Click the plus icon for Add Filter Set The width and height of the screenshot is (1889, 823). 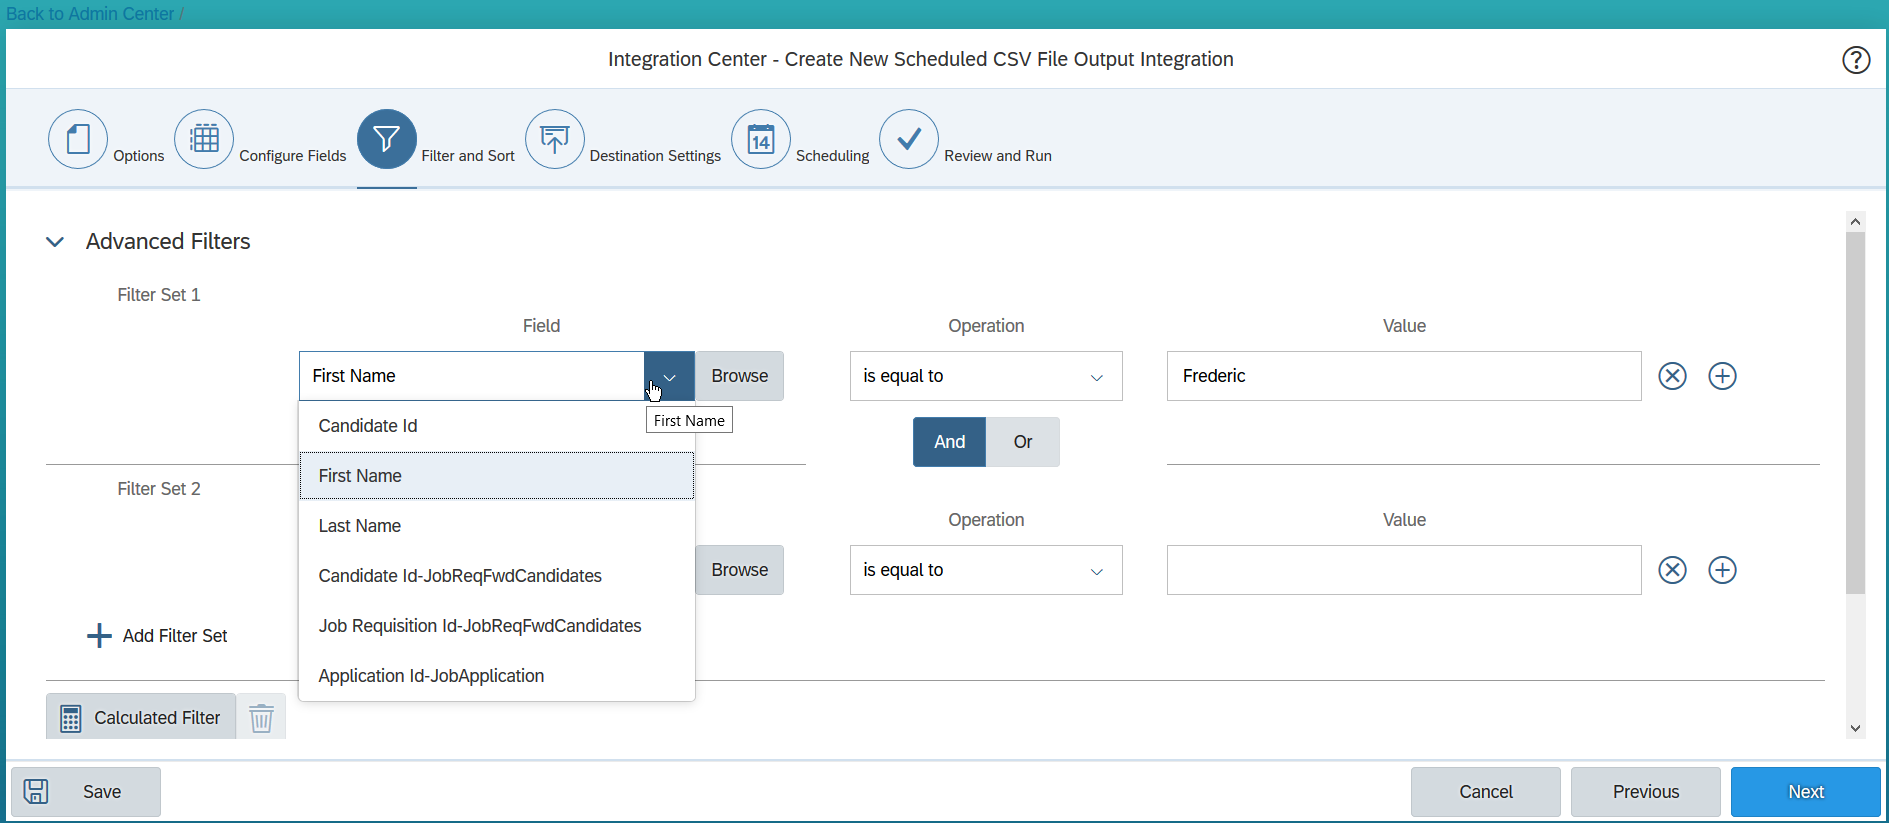pos(99,636)
